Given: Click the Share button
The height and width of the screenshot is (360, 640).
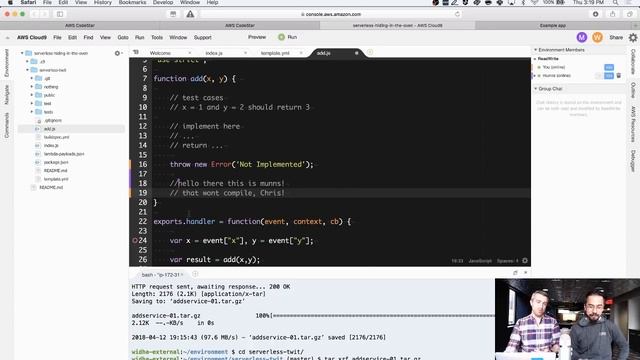Looking at the screenshot, I should point(616,37).
